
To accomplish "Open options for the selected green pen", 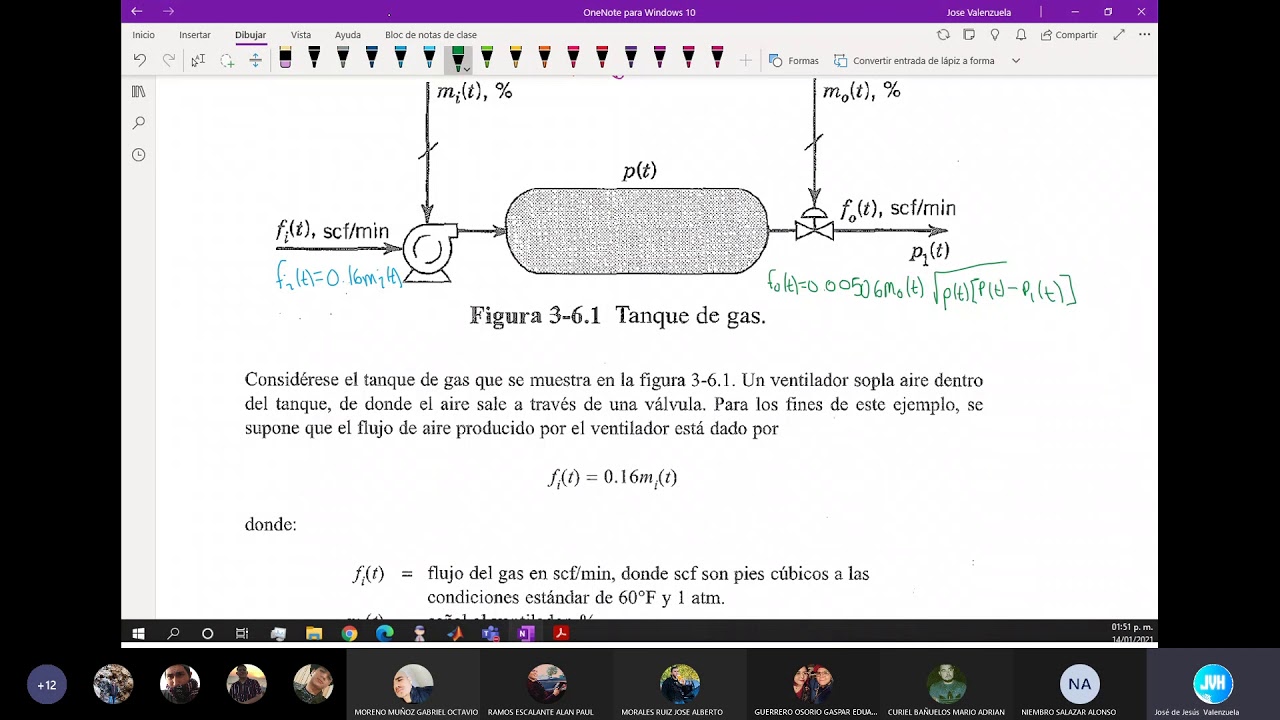I will (x=467, y=68).
